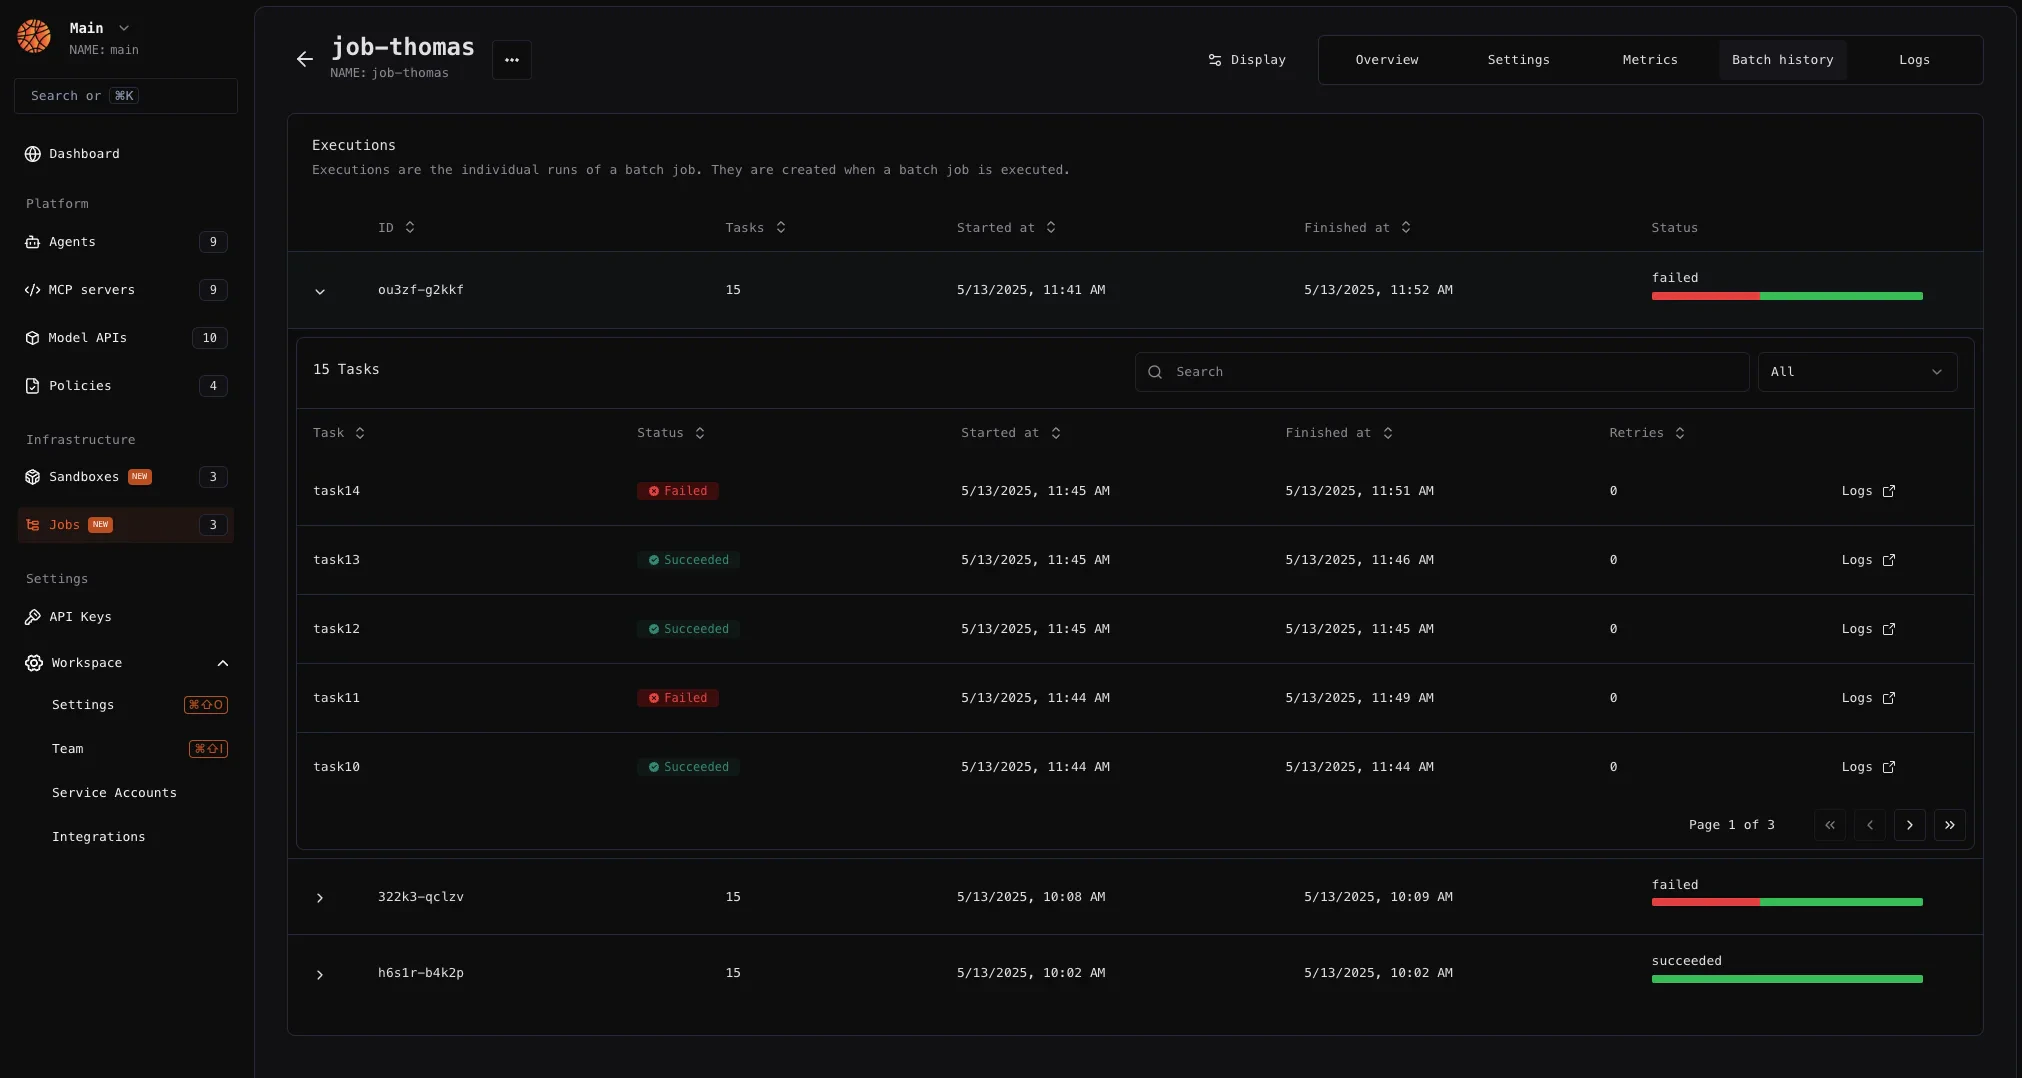Viewport: 2022px width, 1078px height.
Task: Click the back arrow beside job-thomas
Action: coord(305,59)
